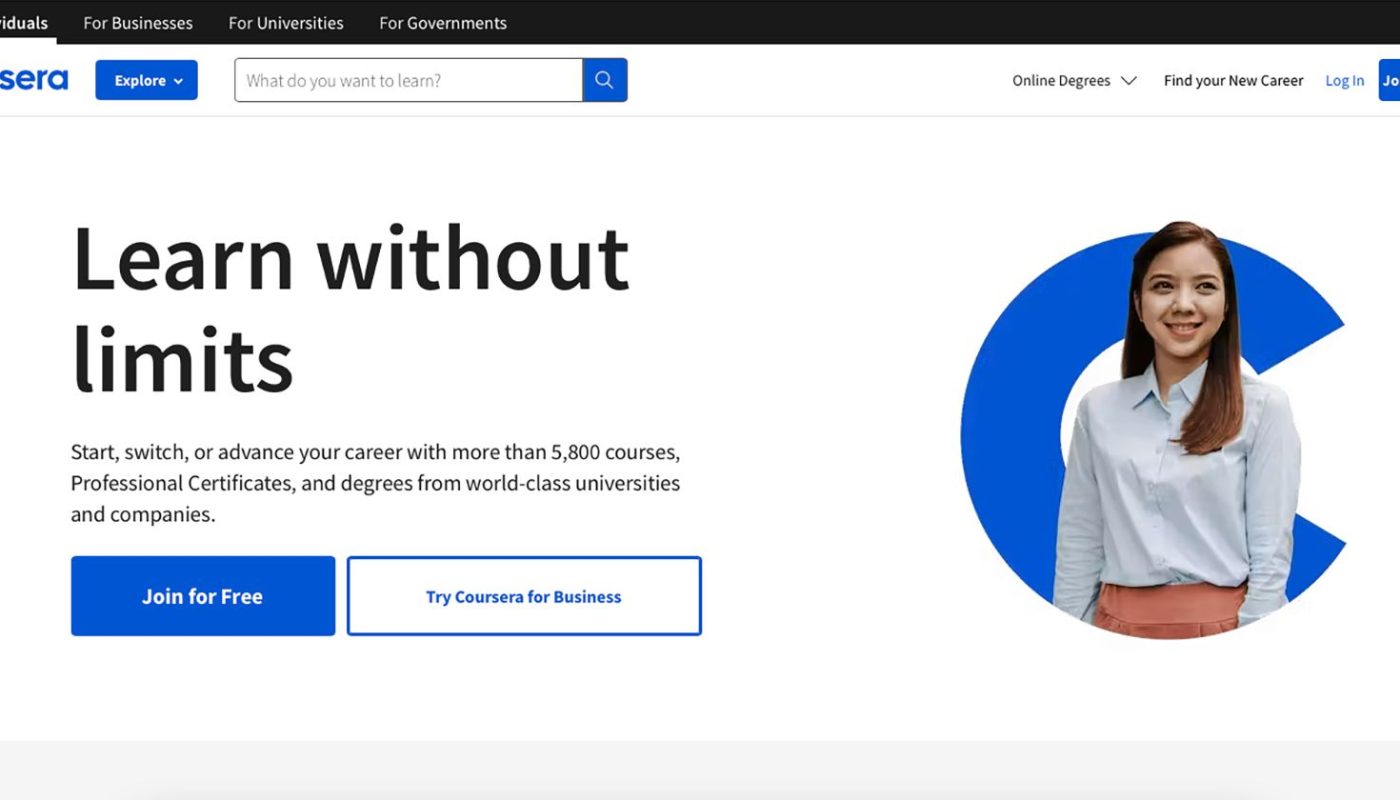Click the blue Join button in header
The width and height of the screenshot is (1400, 800).
[1389, 80]
